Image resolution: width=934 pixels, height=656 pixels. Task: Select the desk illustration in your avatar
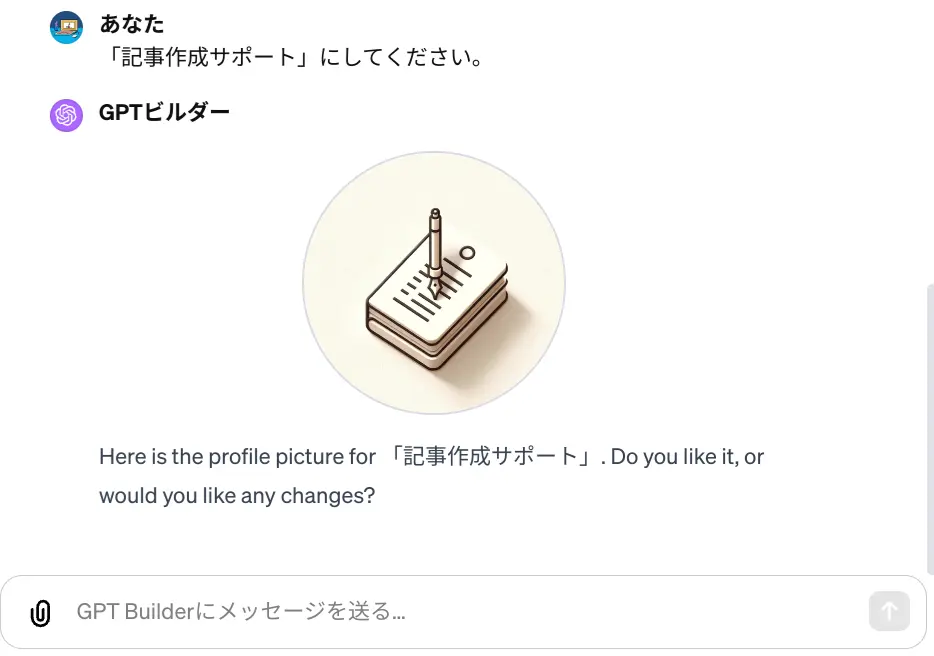coord(66,27)
